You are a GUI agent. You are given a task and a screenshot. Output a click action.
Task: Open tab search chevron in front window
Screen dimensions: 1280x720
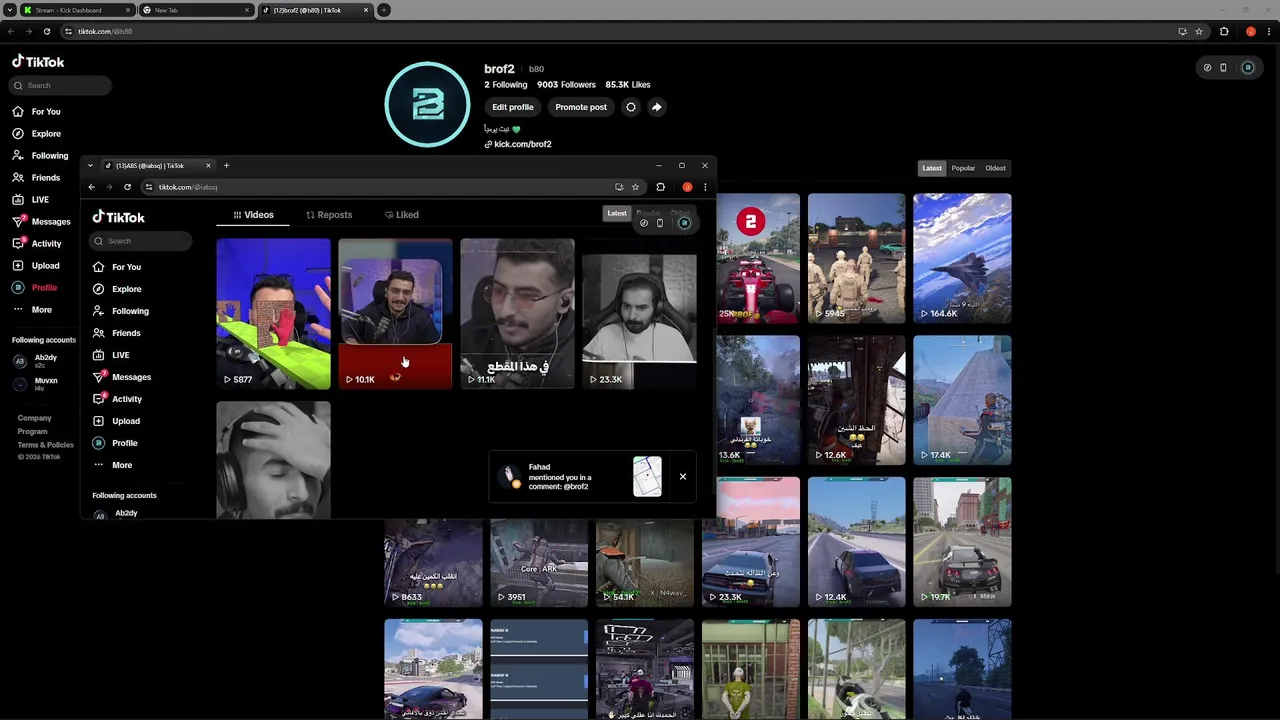point(90,166)
